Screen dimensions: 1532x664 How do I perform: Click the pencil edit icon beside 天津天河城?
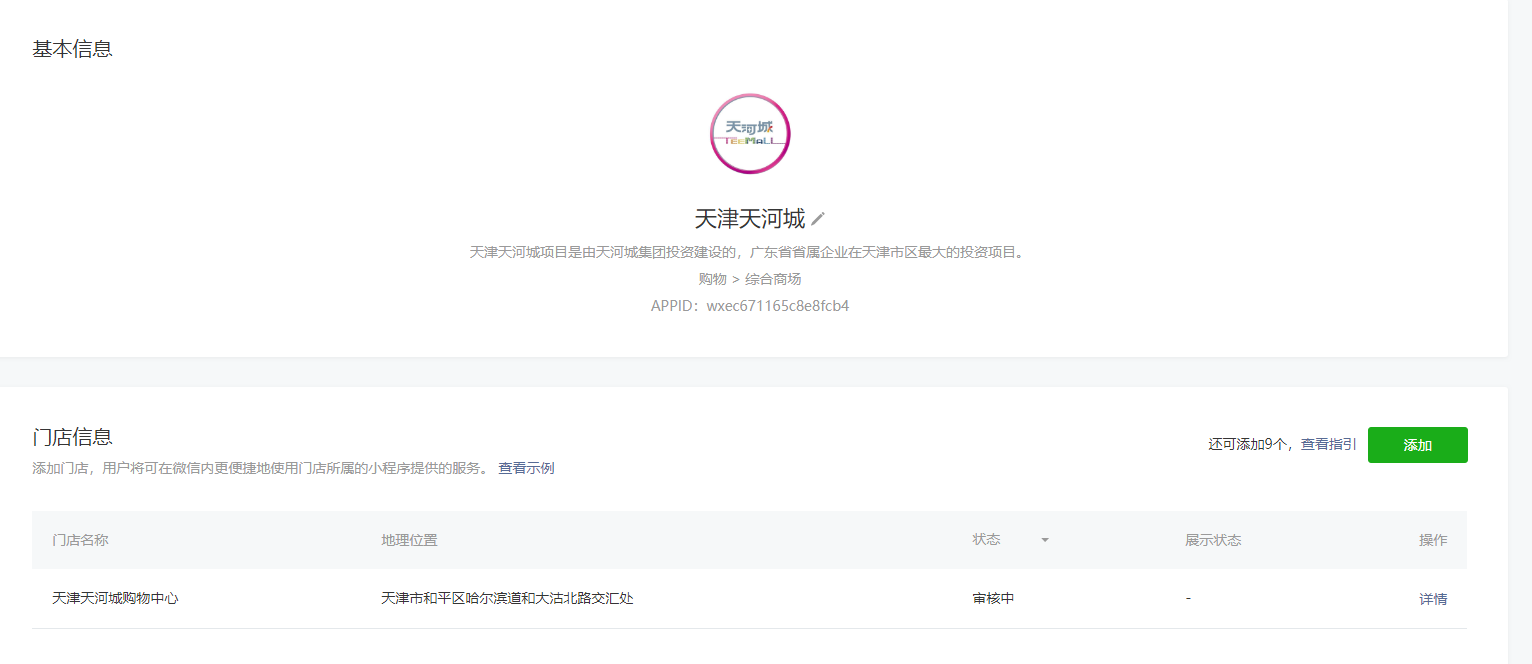pyautogui.click(x=818, y=218)
